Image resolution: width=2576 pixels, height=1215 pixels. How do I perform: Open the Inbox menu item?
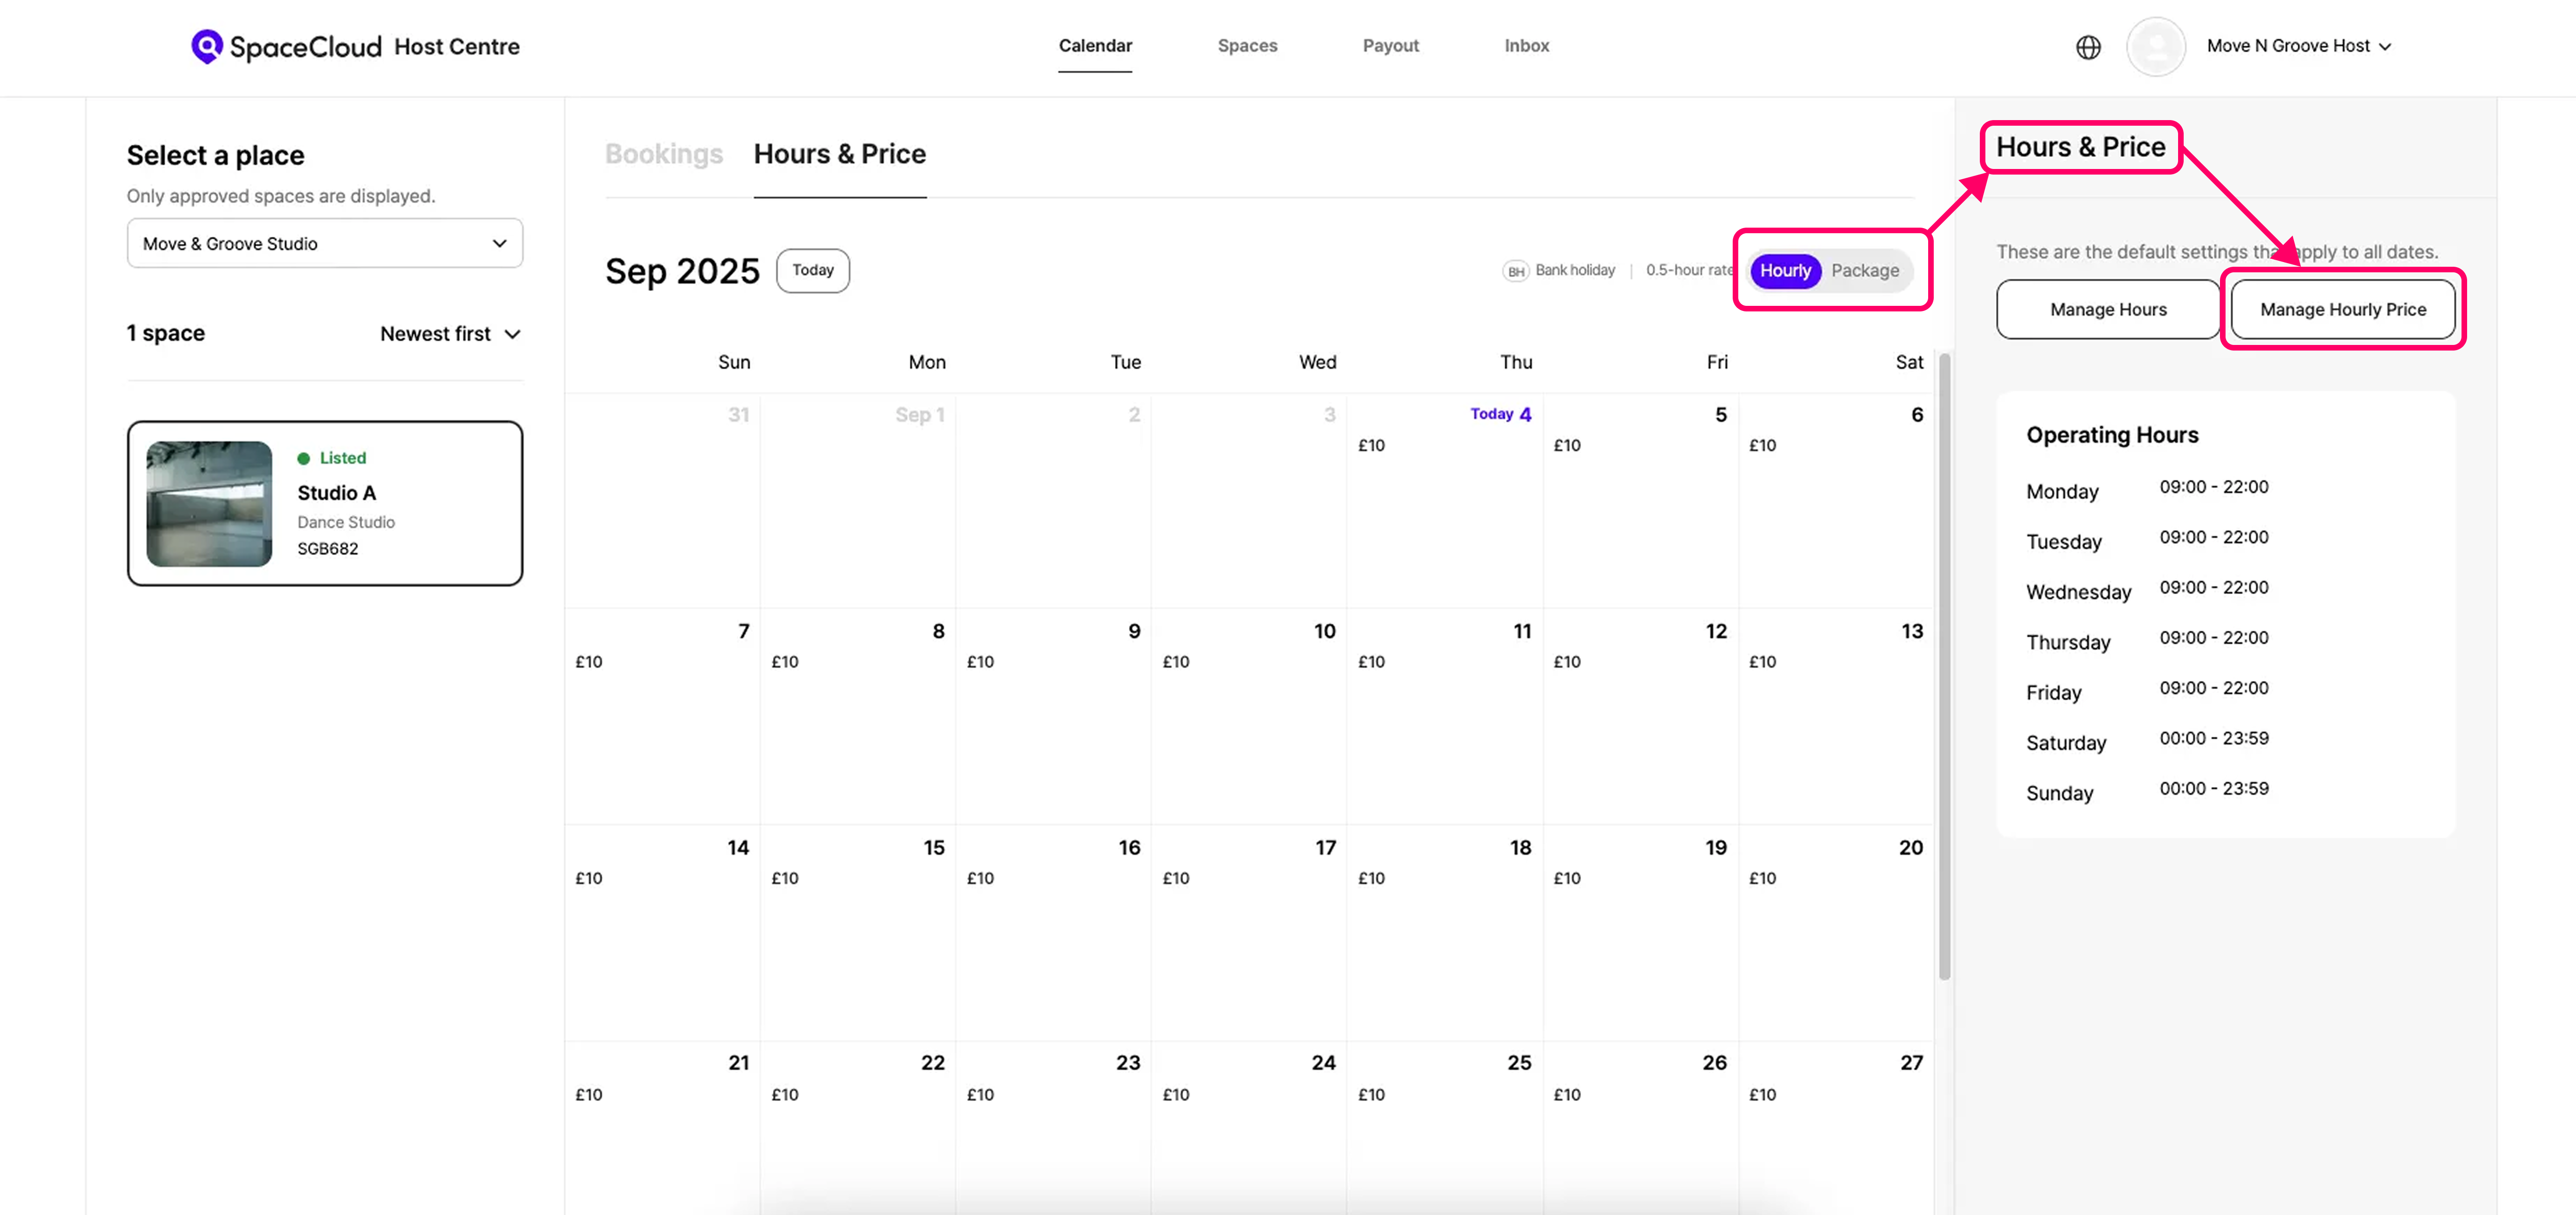point(1526,46)
